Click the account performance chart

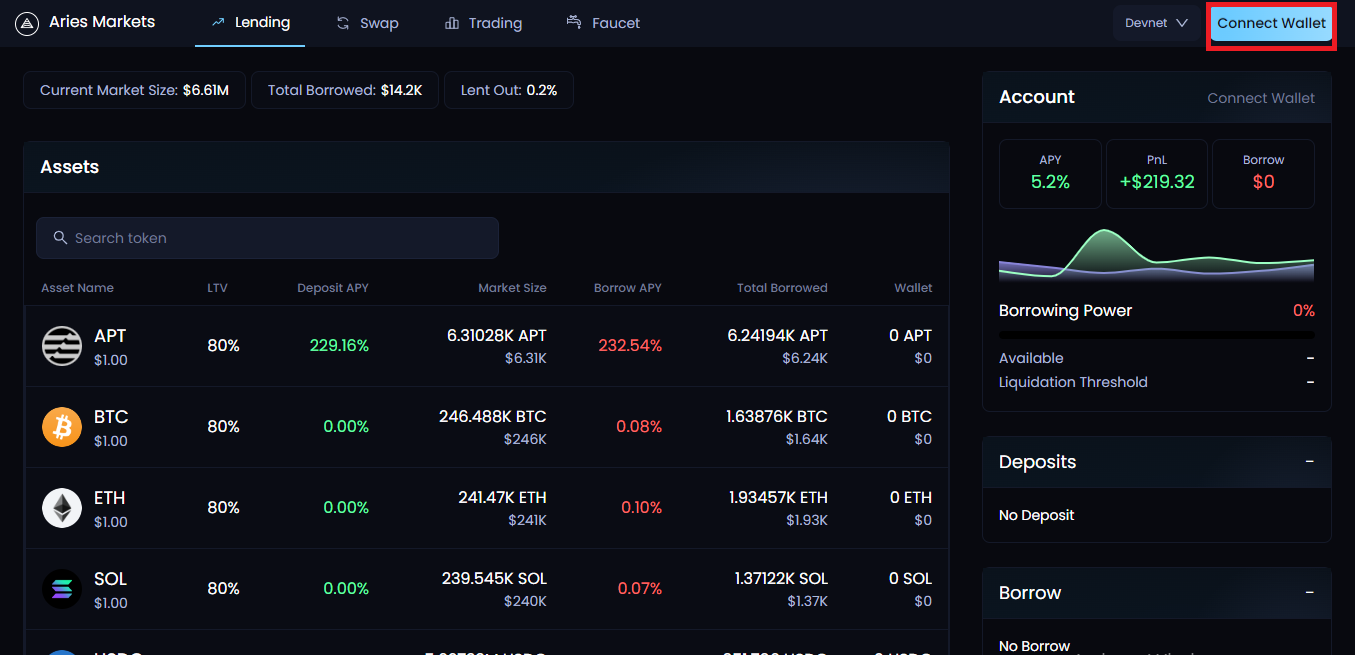(1157, 254)
